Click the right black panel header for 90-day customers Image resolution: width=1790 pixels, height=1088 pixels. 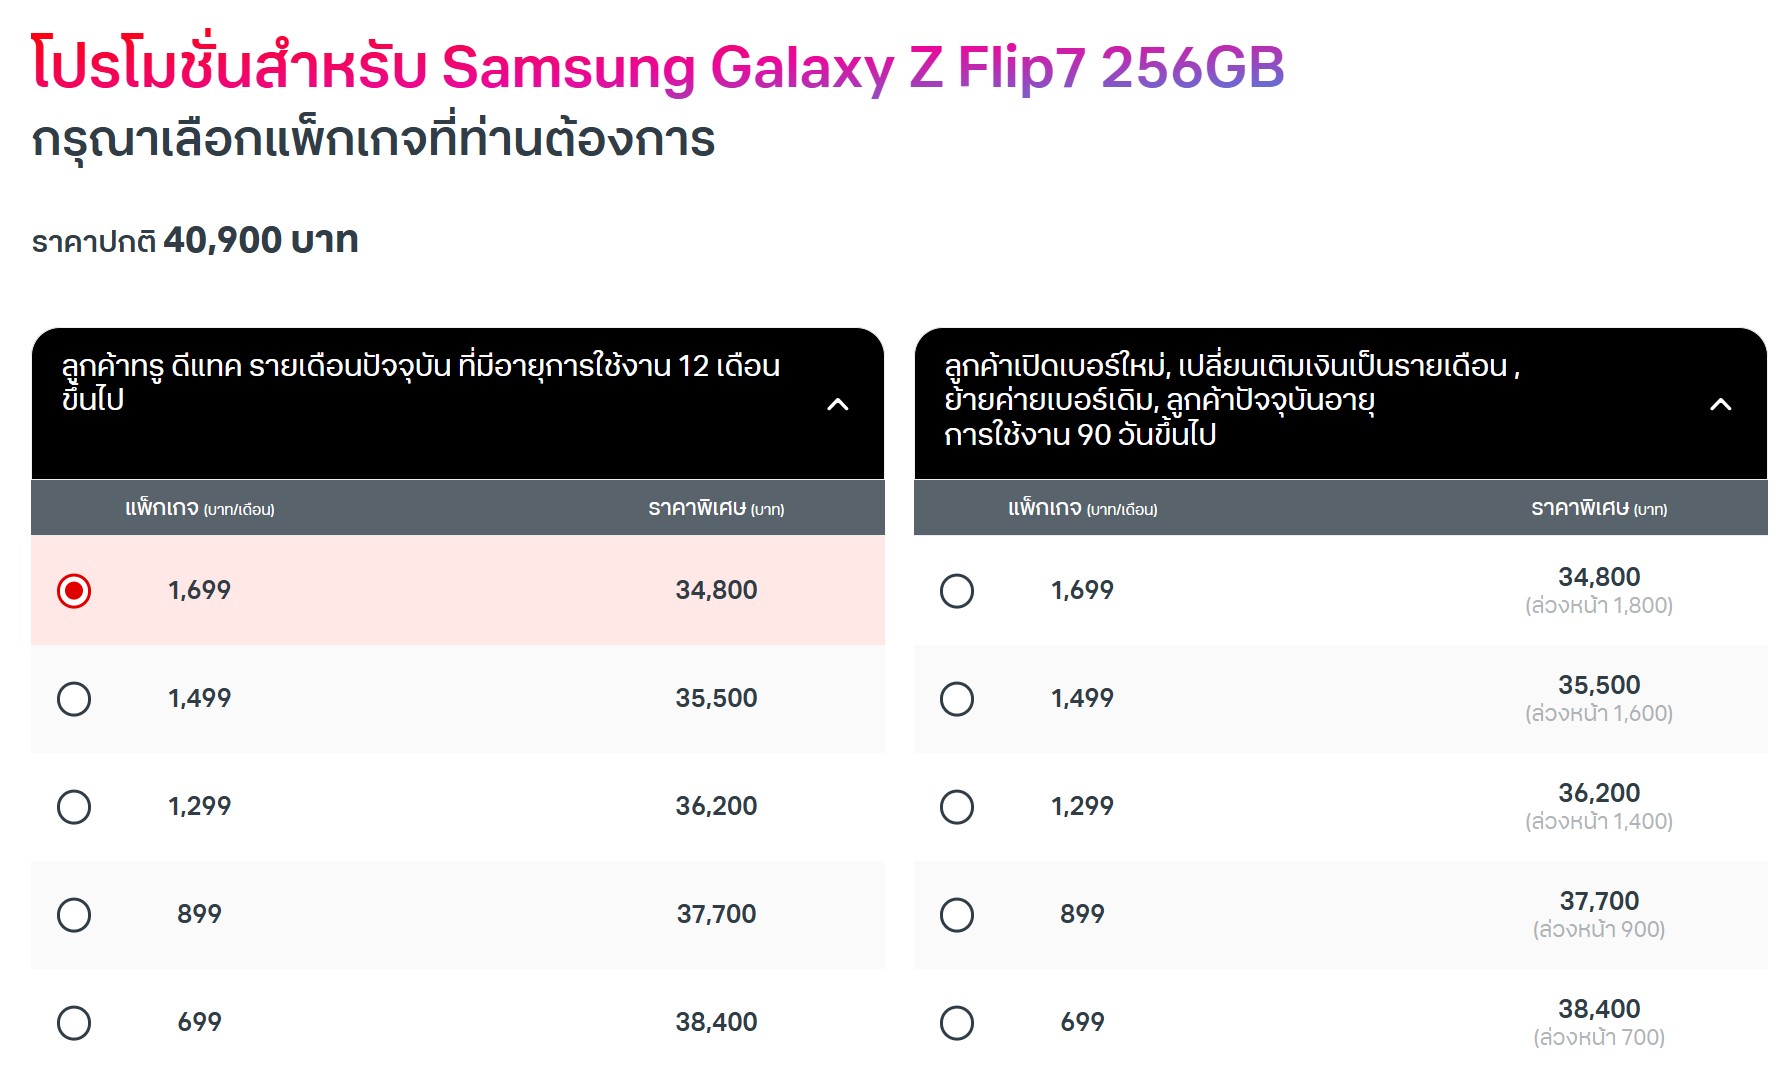pos(1341,403)
